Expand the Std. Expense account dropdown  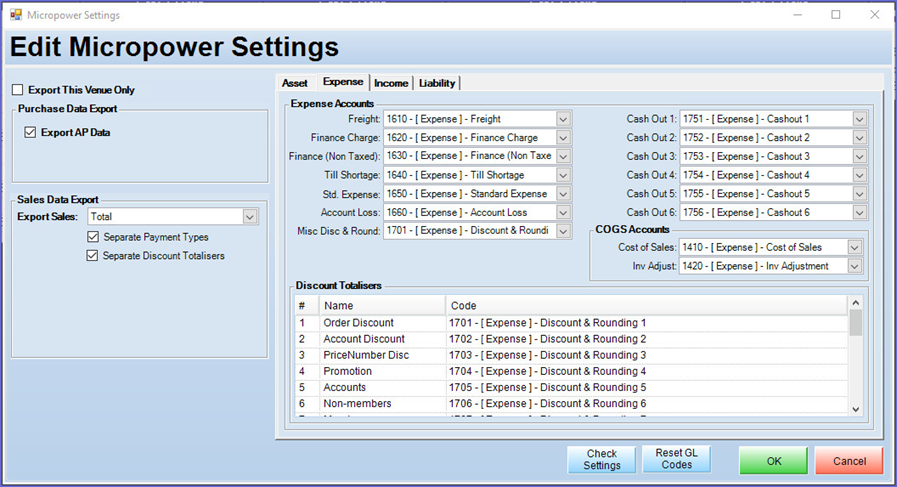pos(563,194)
